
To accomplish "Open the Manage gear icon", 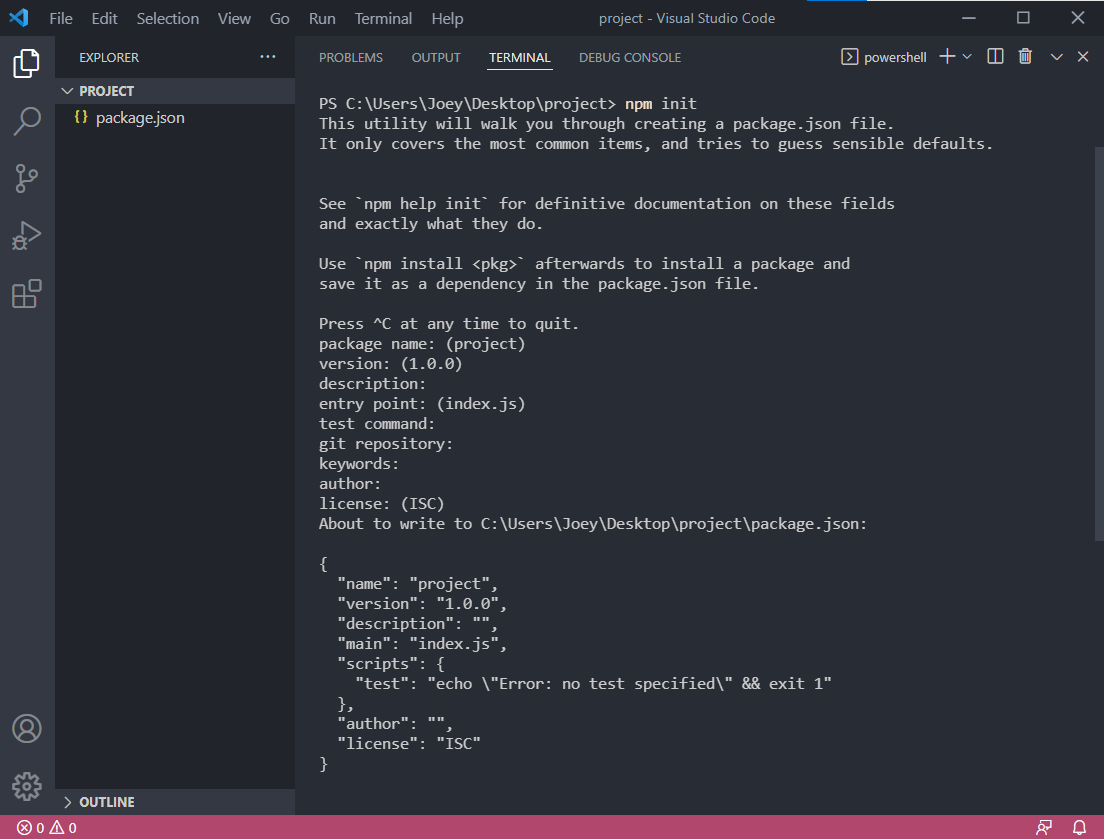I will pos(27,786).
